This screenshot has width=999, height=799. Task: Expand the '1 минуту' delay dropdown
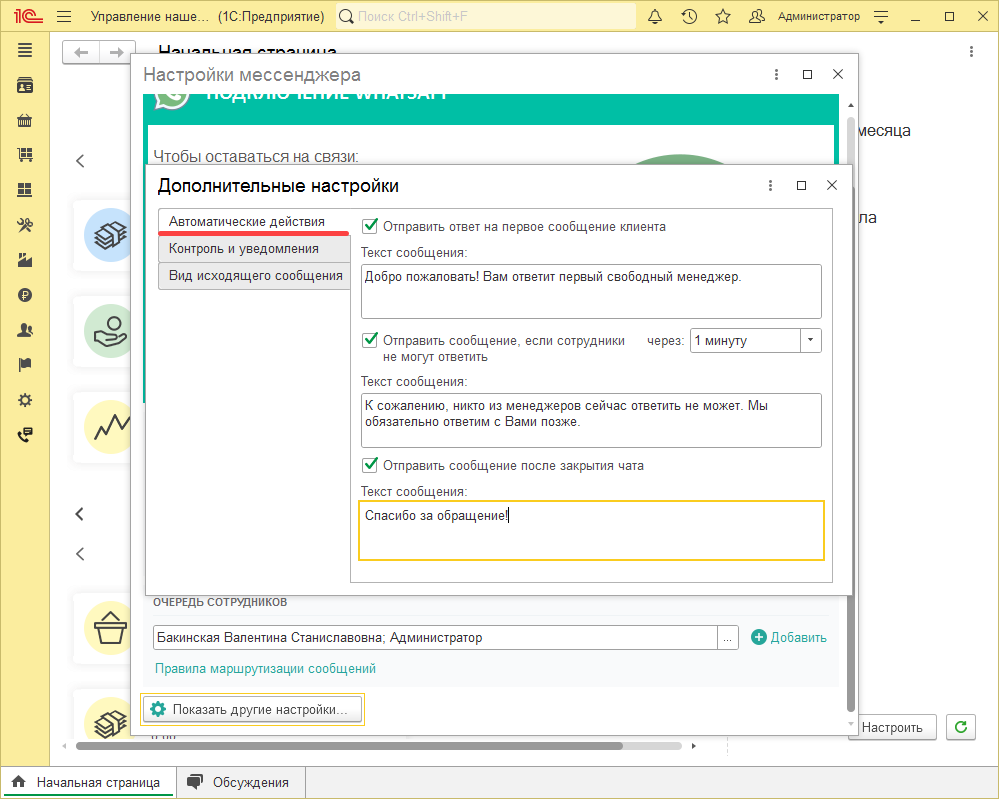pyautogui.click(x=811, y=340)
